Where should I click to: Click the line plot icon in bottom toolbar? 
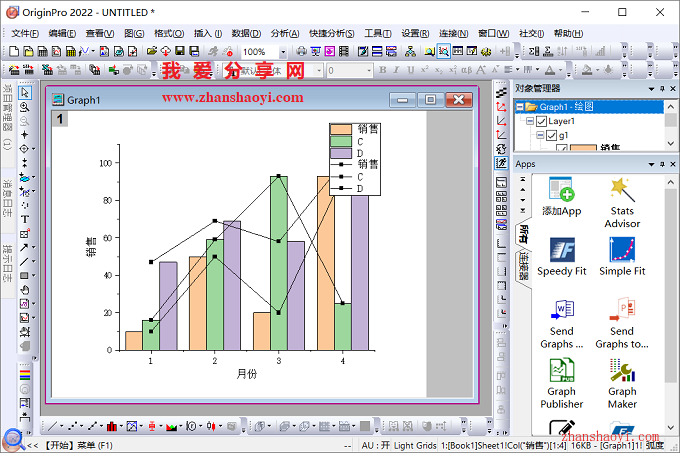[x=52, y=427]
